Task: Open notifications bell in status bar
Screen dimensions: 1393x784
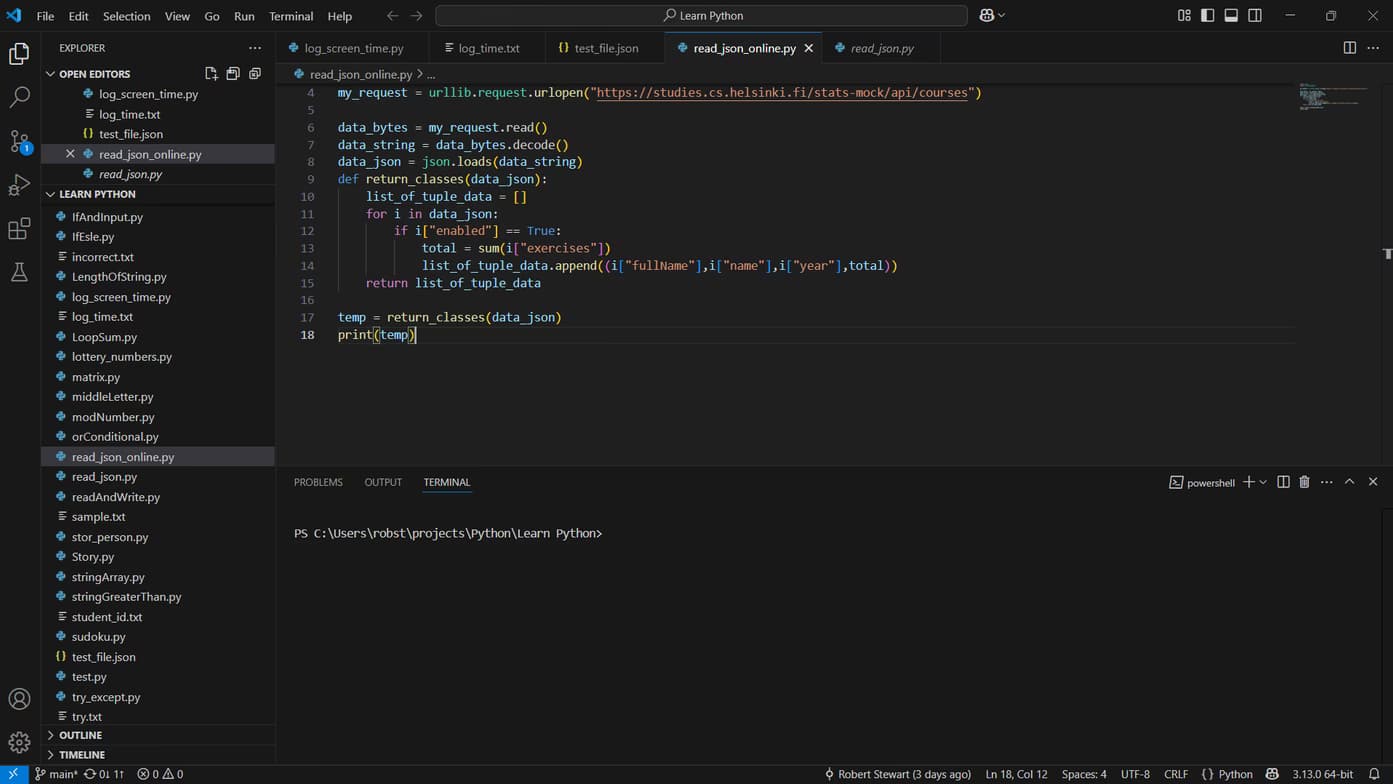Action: tap(1374, 774)
